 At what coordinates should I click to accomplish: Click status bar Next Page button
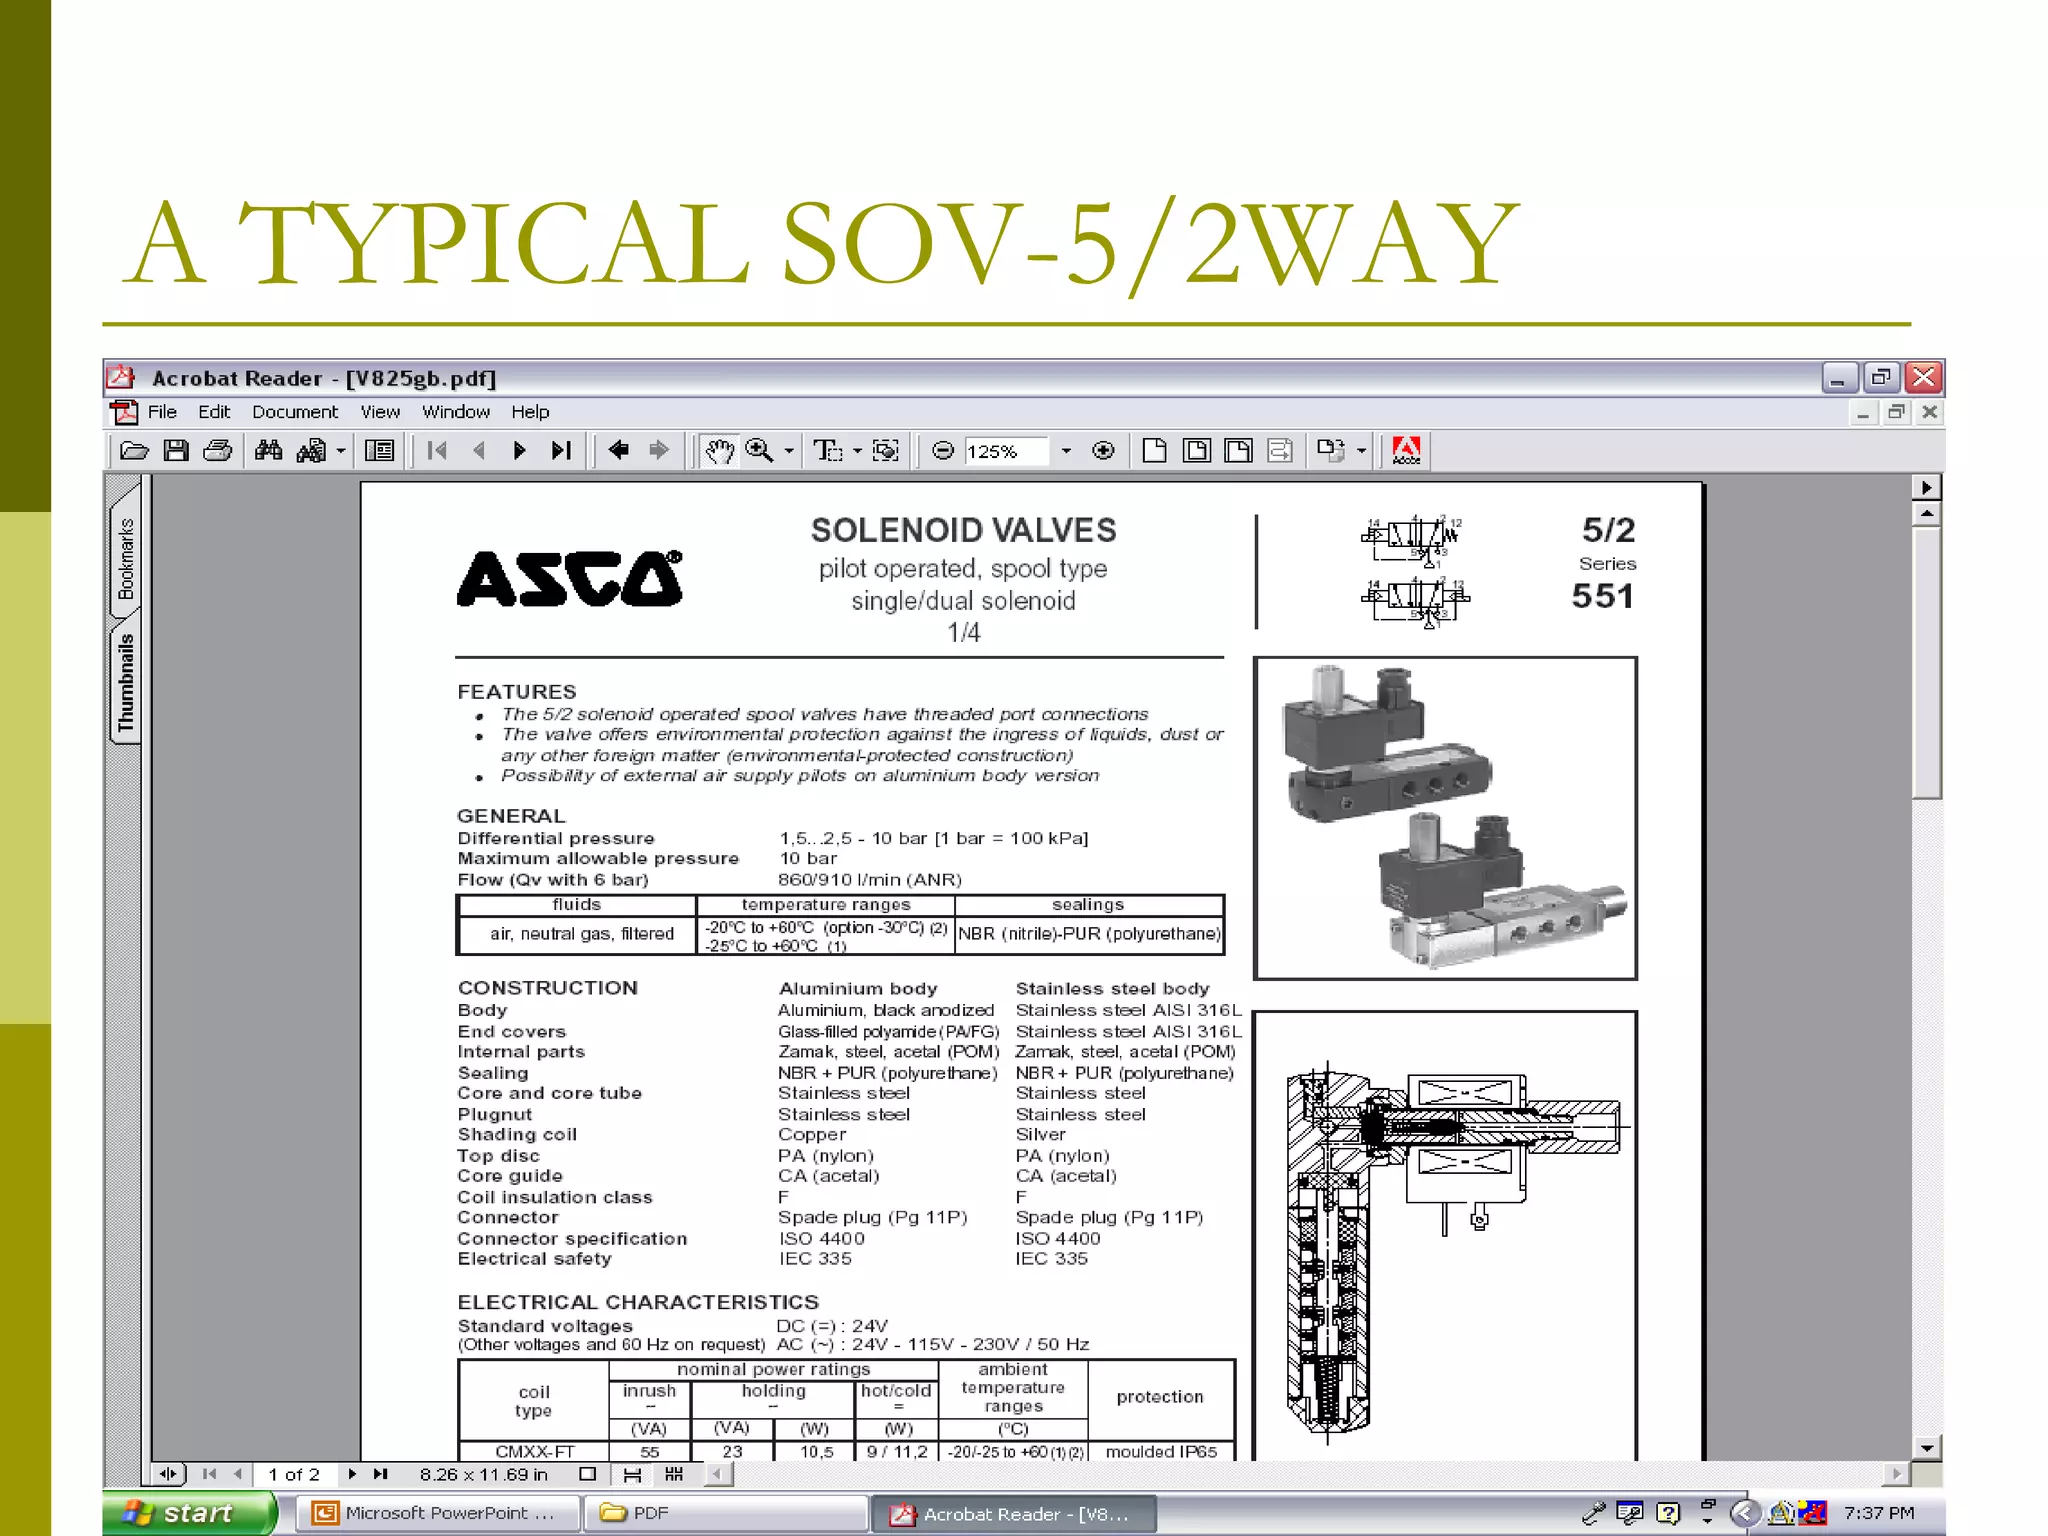coord(352,1474)
